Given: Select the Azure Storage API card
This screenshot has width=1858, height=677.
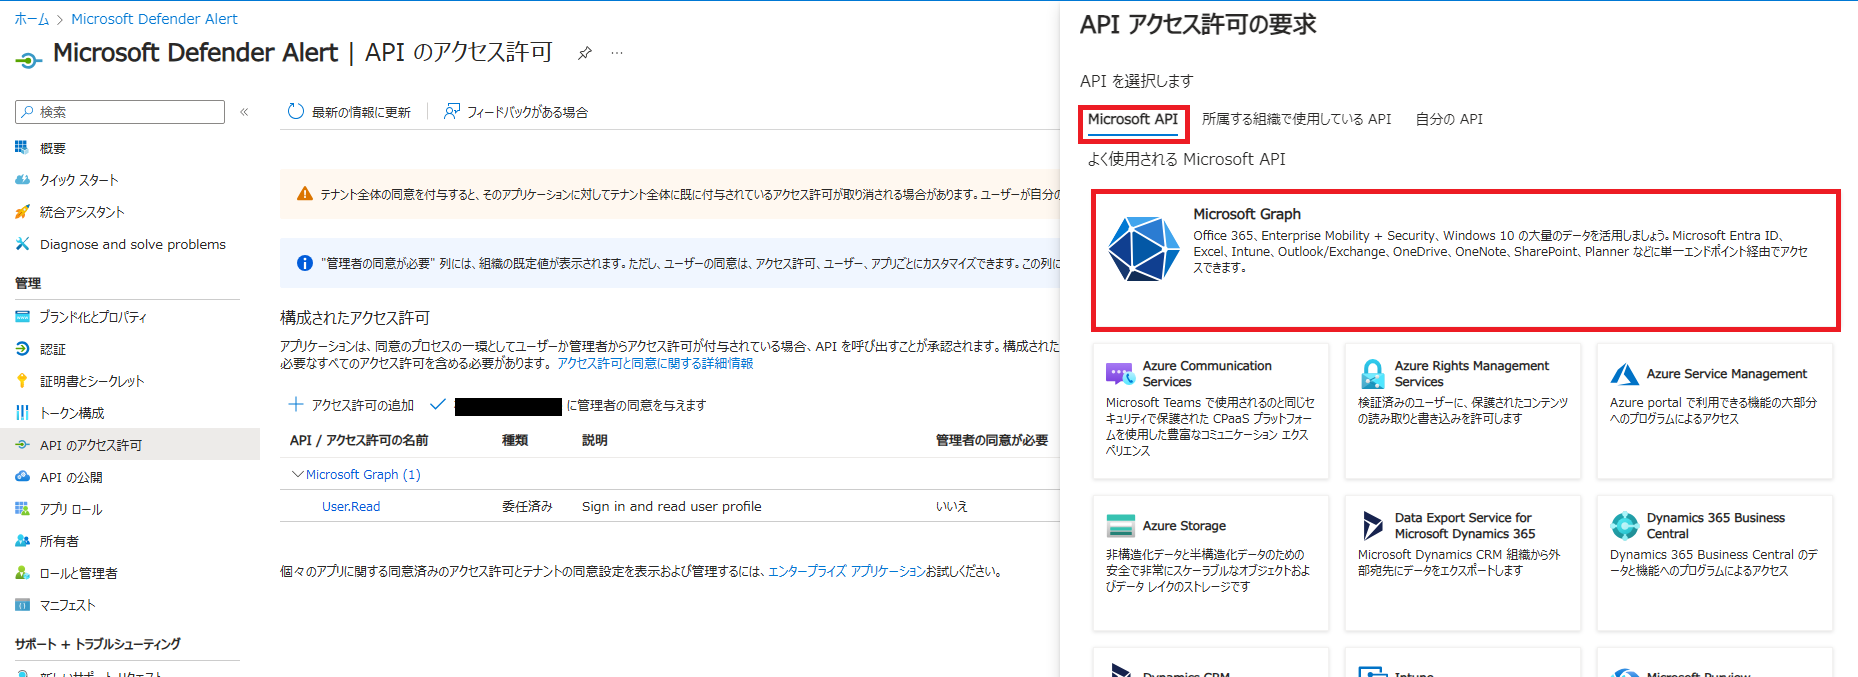Looking at the screenshot, I should tap(1210, 563).
